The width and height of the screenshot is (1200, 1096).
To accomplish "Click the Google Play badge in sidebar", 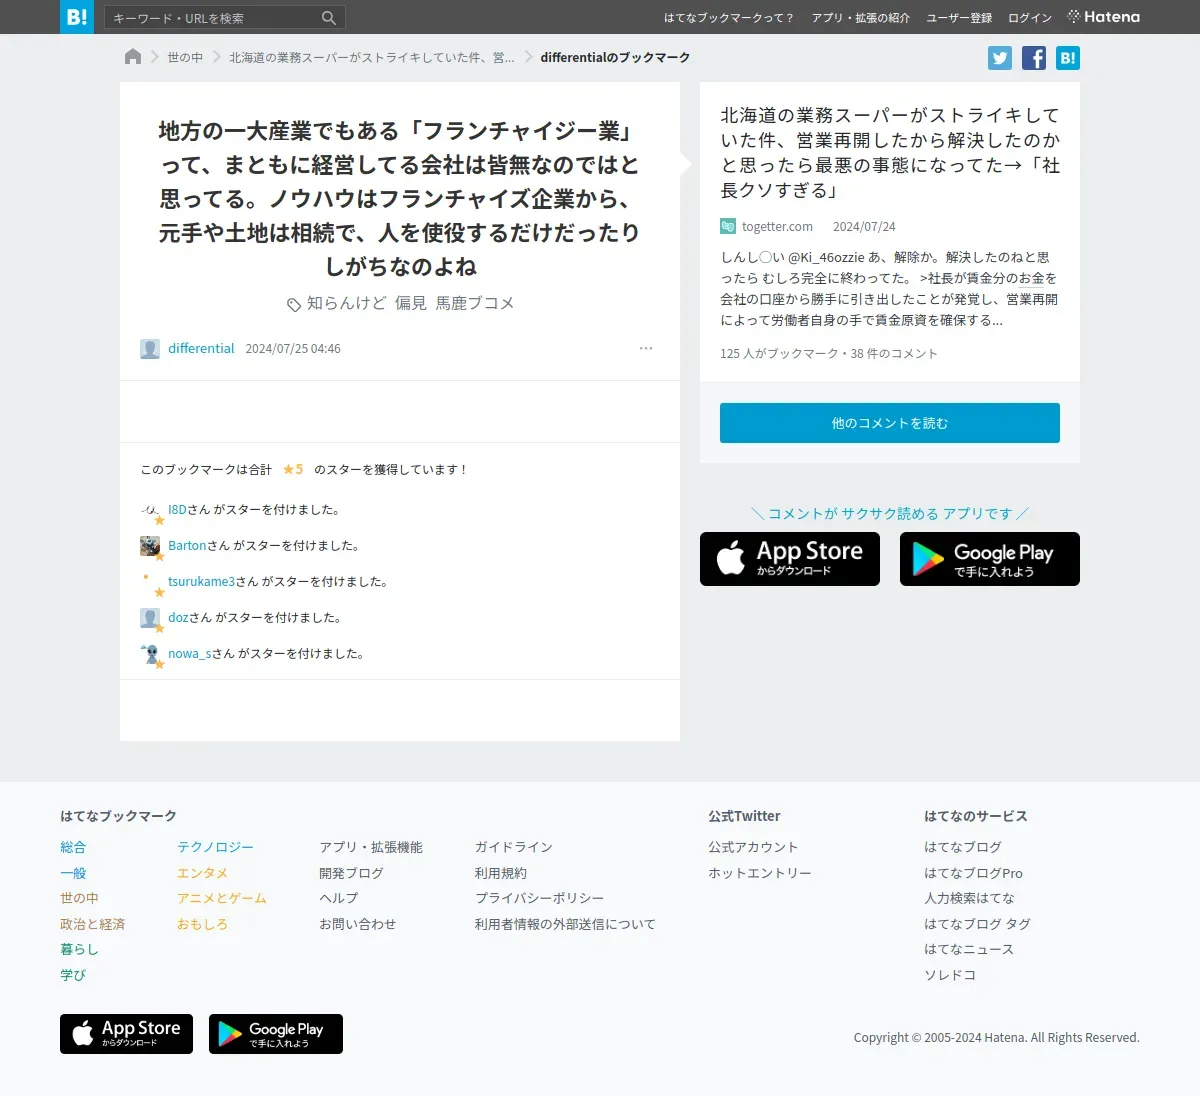I will pyautogui.click(x=990, y=559).
